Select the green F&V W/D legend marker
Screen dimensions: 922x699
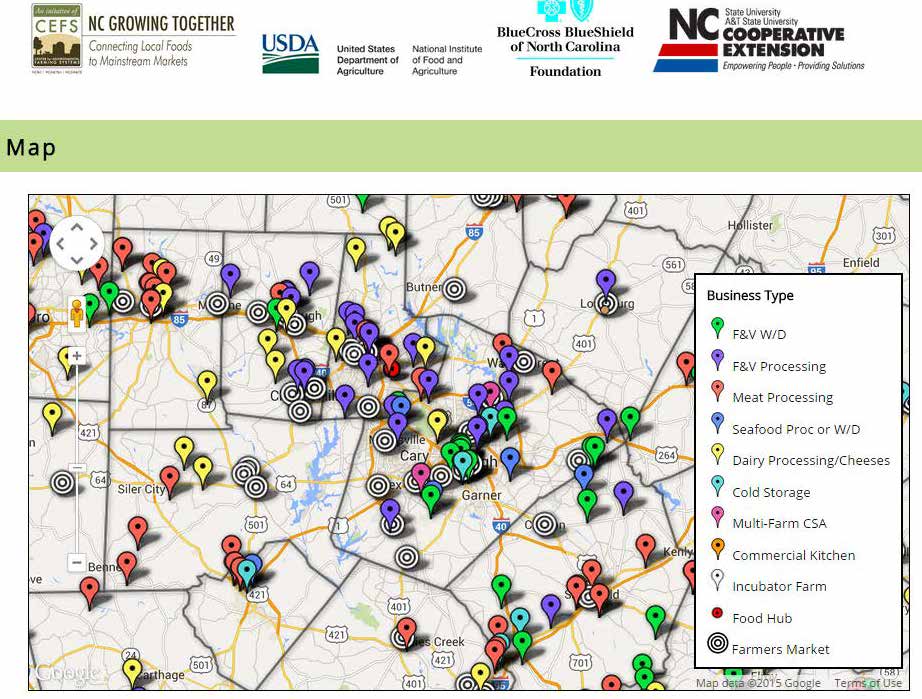717,326
